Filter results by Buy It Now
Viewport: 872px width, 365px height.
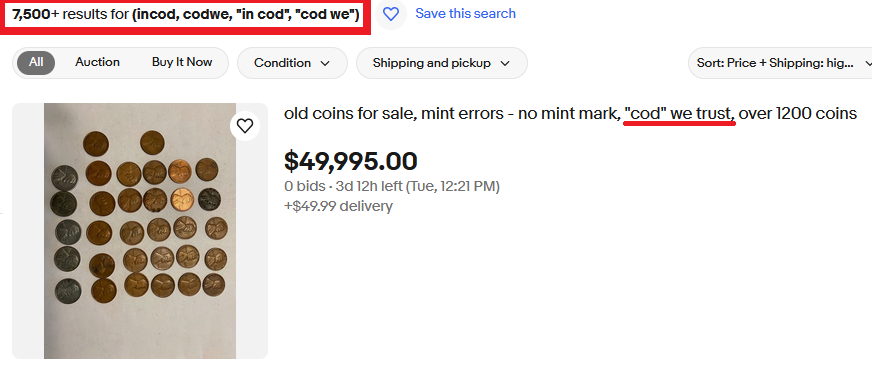tap(182, 62)
